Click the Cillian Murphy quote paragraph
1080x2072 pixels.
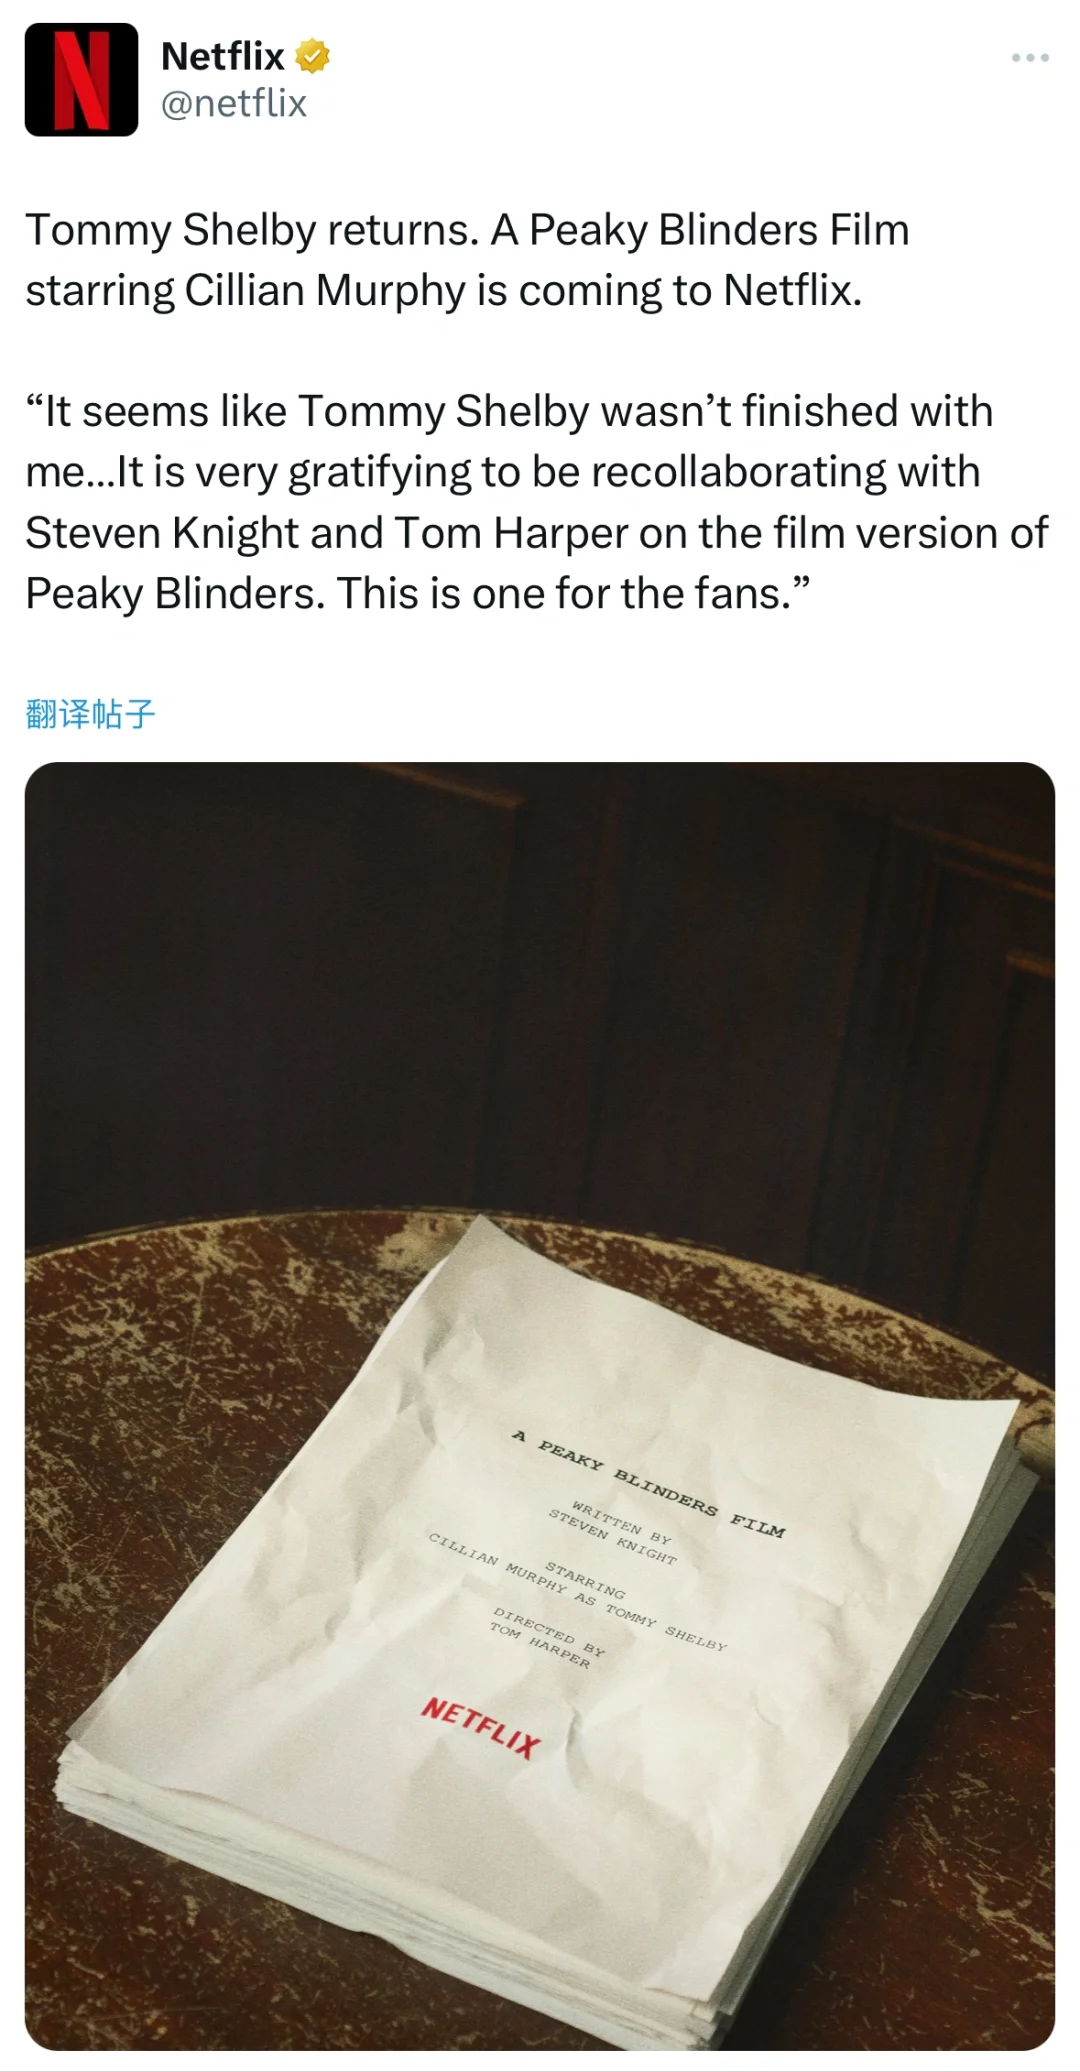(x=536, y=502)
